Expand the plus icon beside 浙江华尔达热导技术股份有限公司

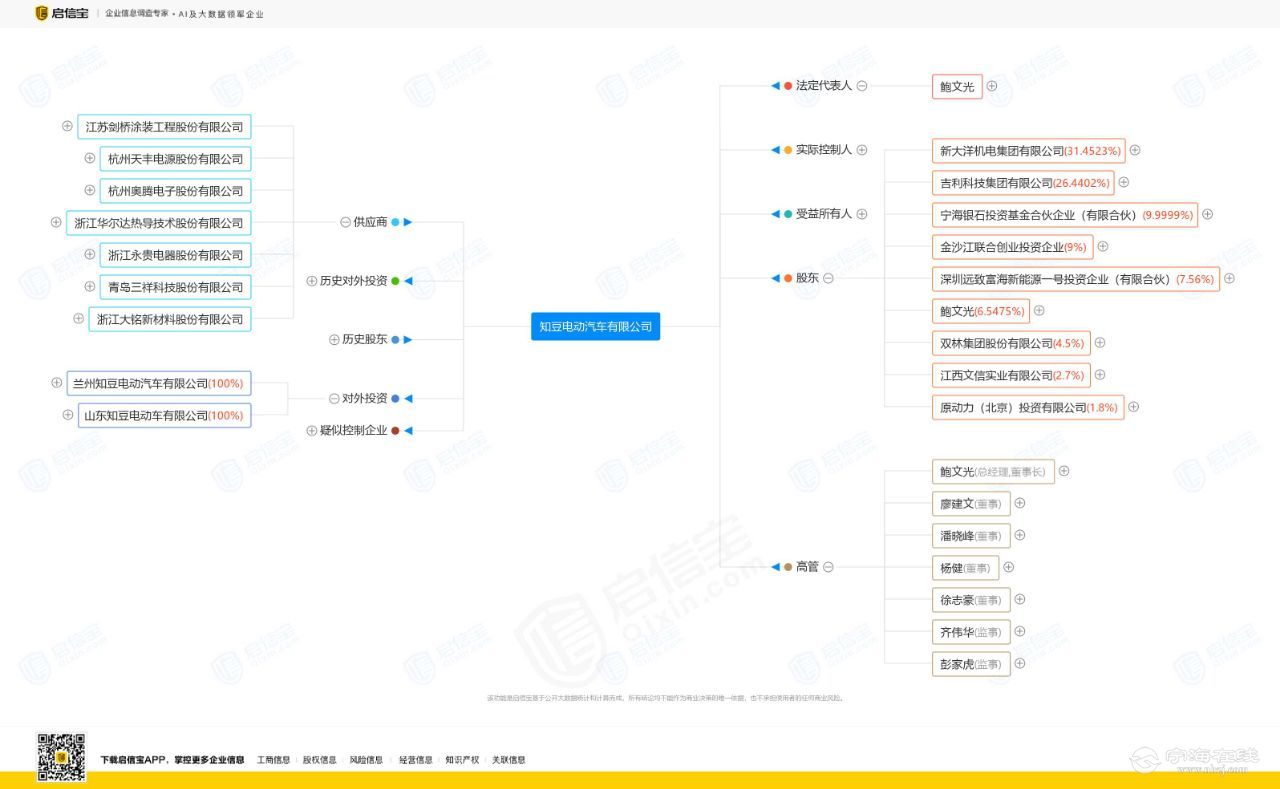coord(56,222)
